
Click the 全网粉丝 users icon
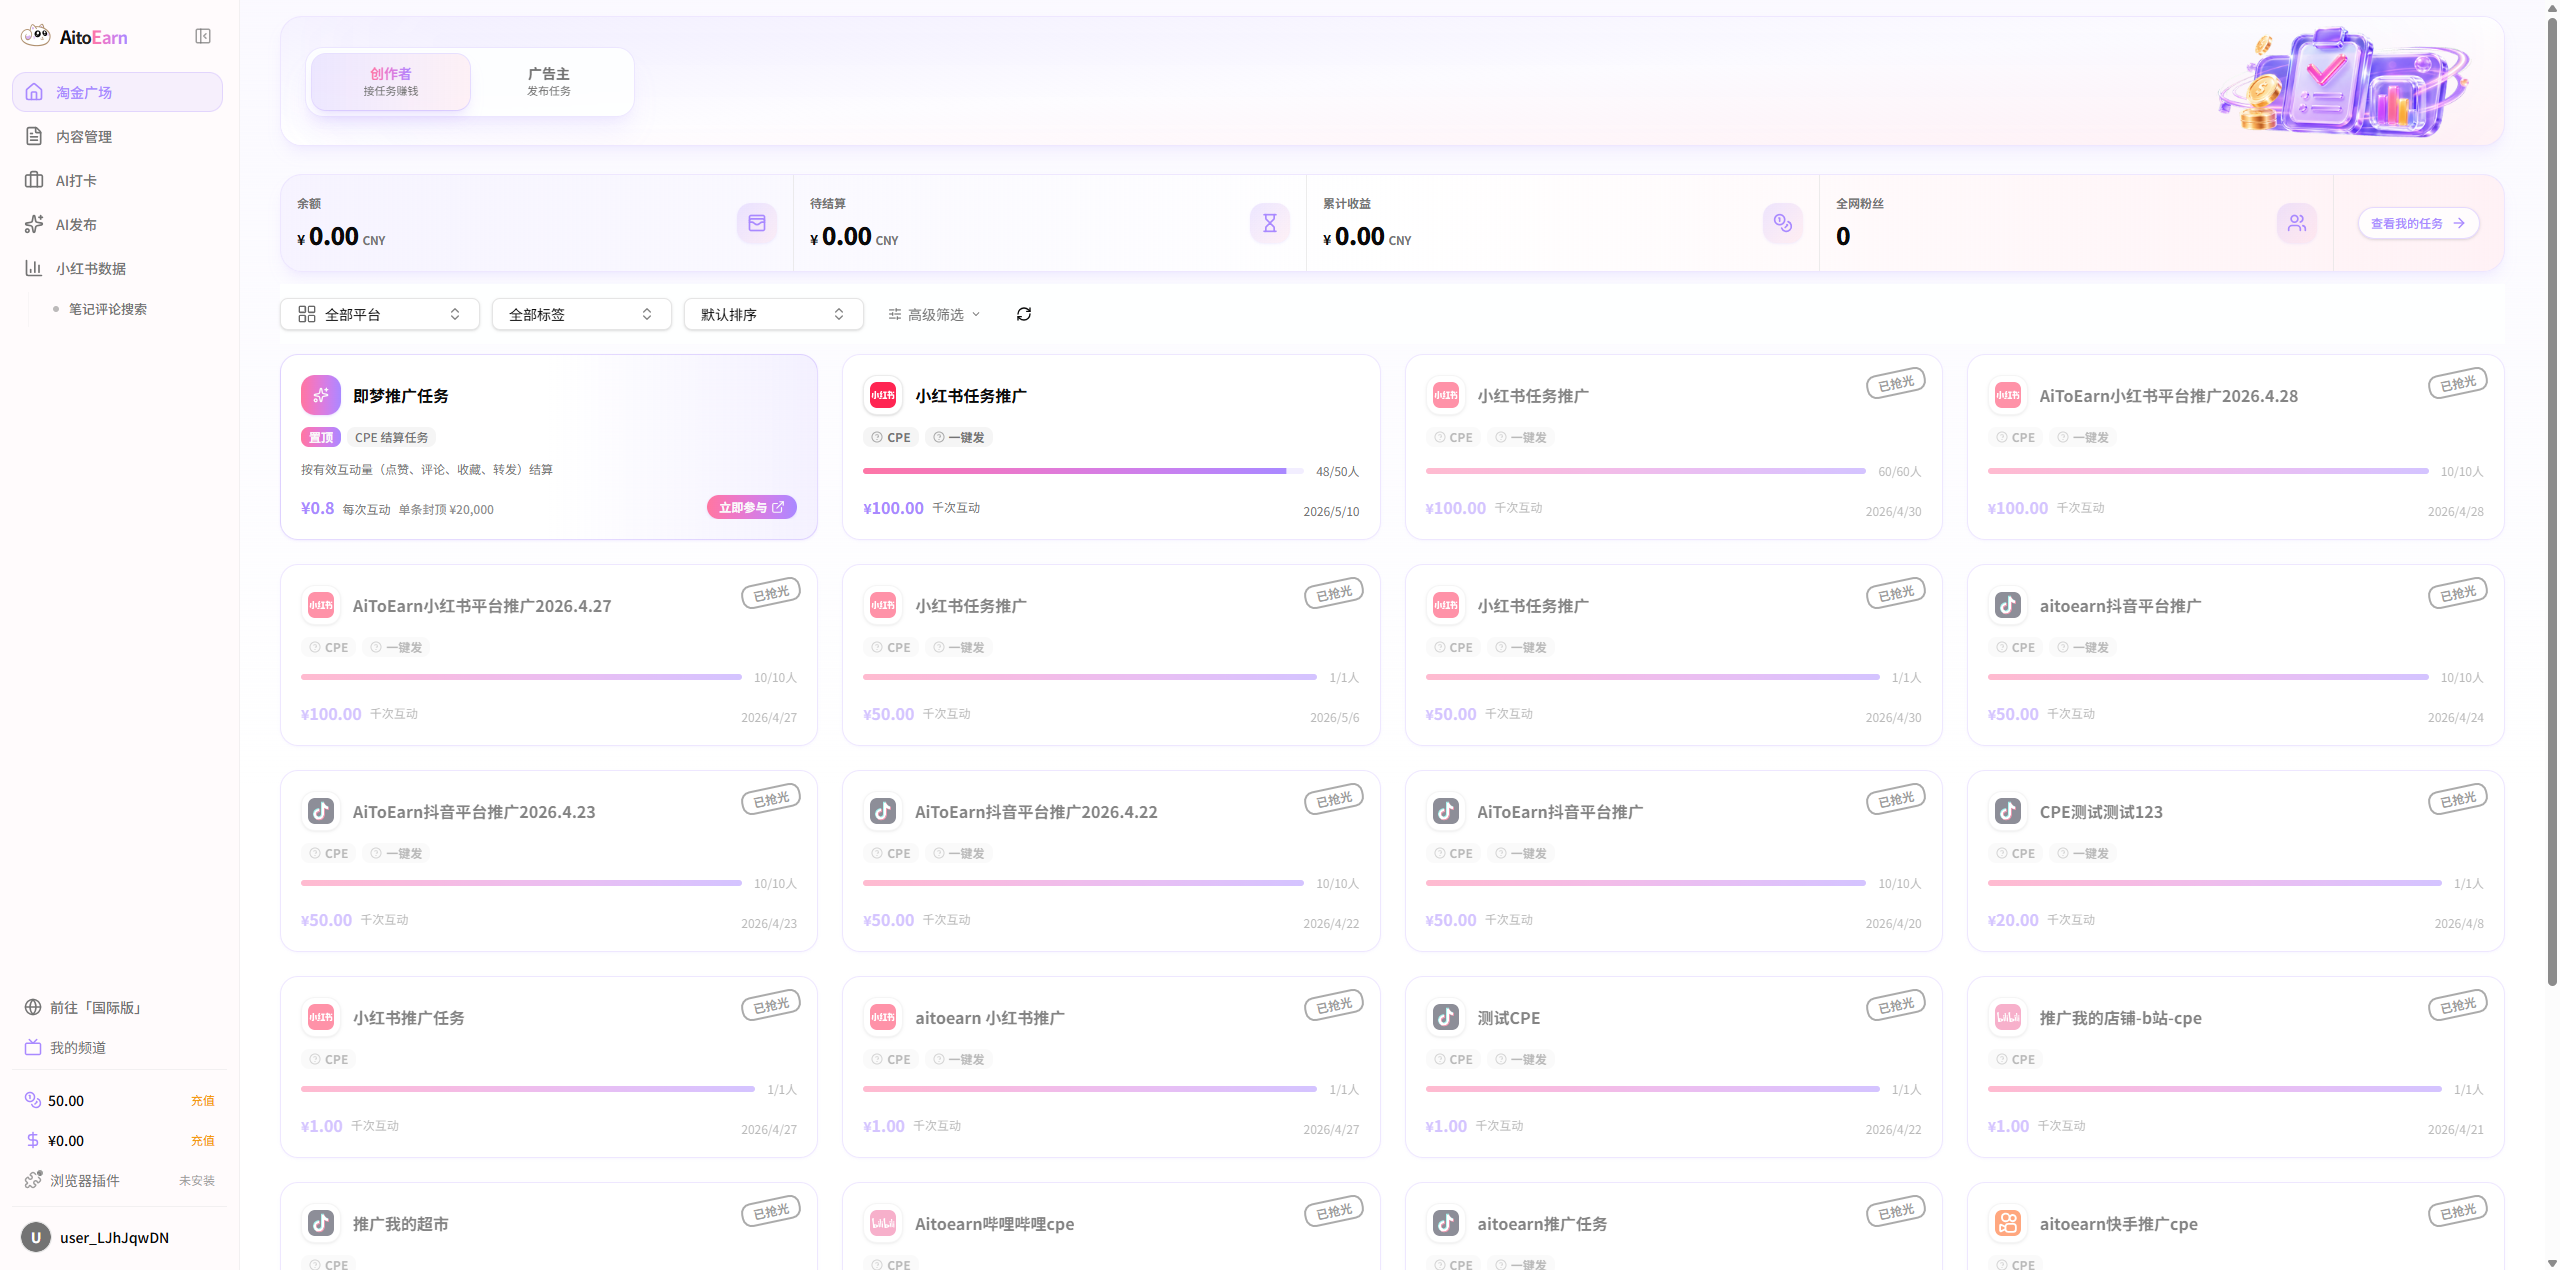2297,223
